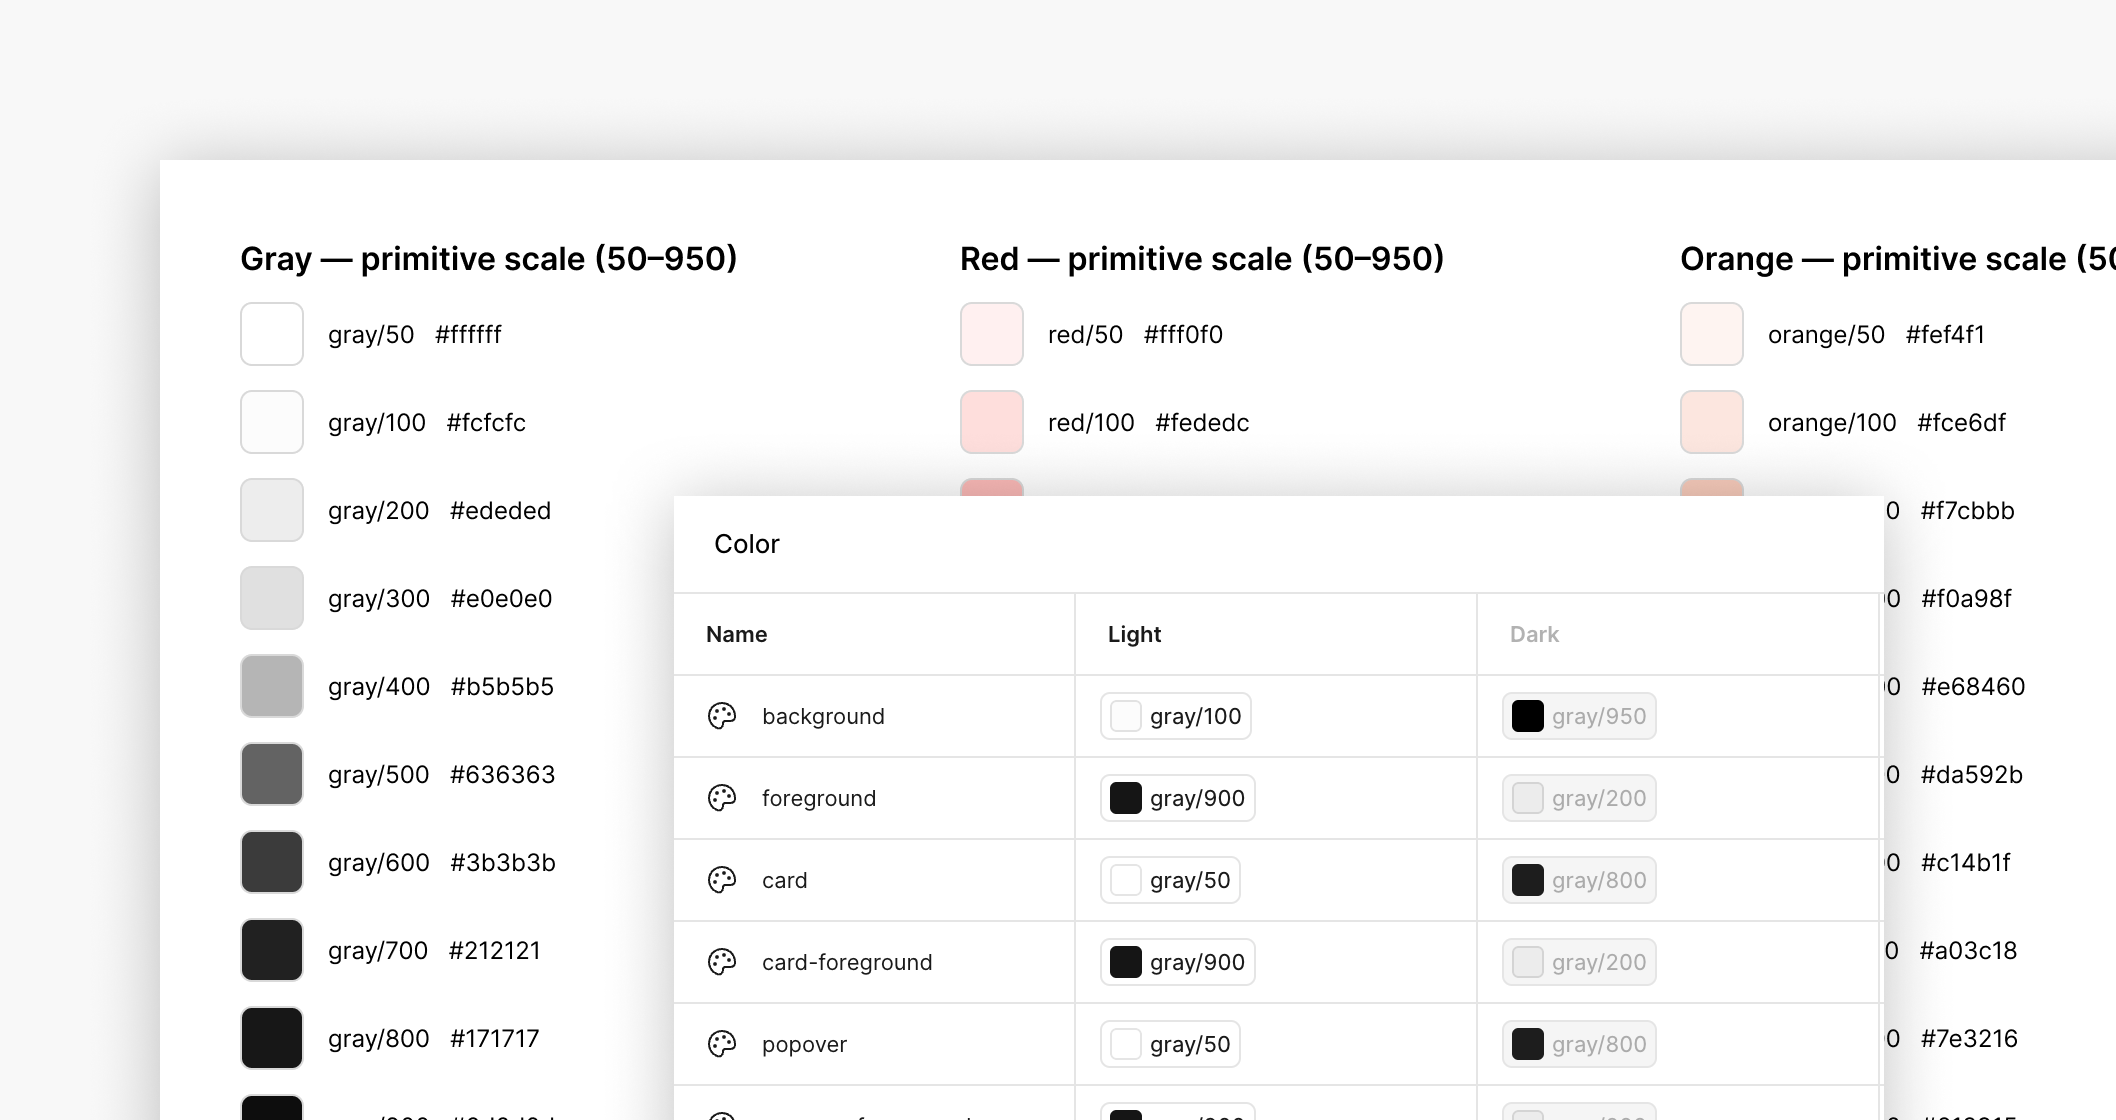This screenshot has height=1120, width=2116.
Task: Click the #fce6df hex value
Action: (x=1961, y=422)
